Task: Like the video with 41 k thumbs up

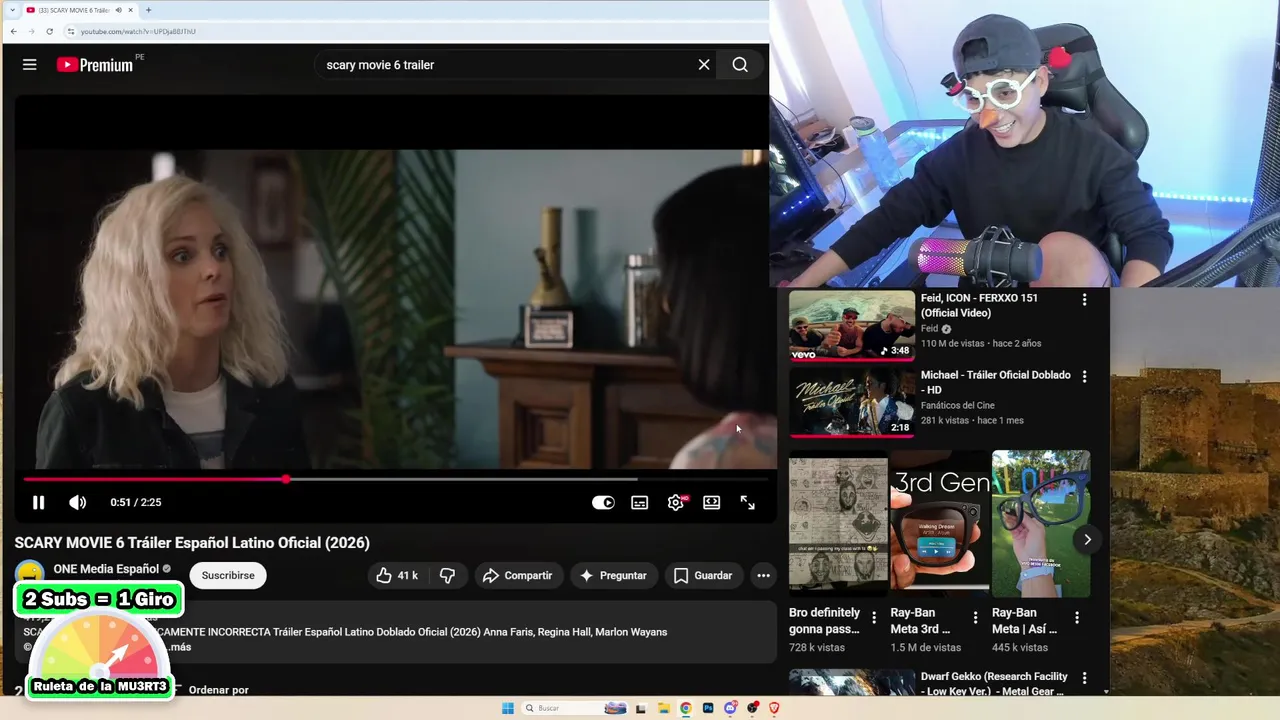Action: pyautogui.click(x=397, y=575)
